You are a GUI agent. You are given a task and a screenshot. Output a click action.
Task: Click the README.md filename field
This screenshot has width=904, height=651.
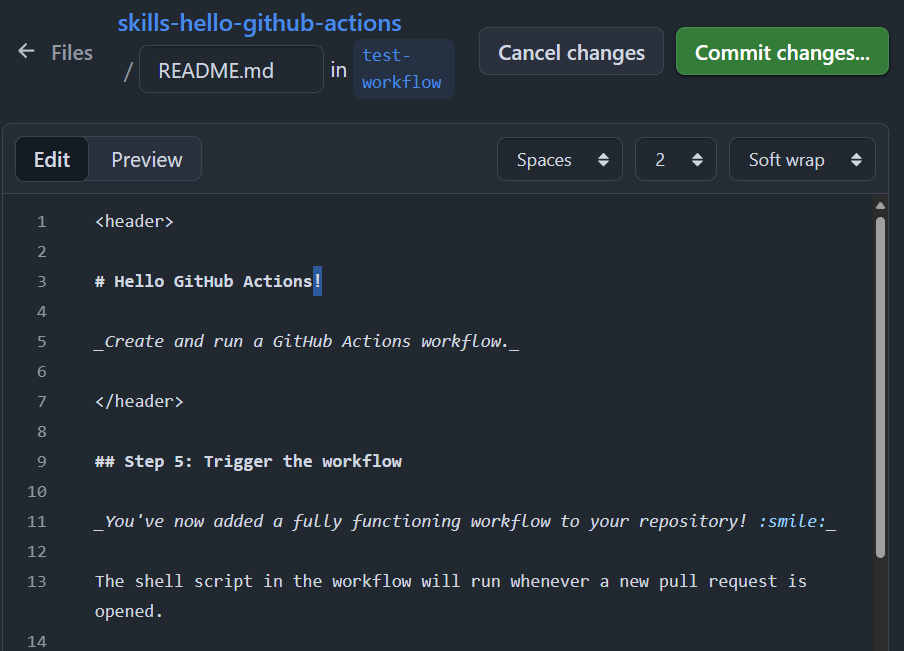pos(231,70)
